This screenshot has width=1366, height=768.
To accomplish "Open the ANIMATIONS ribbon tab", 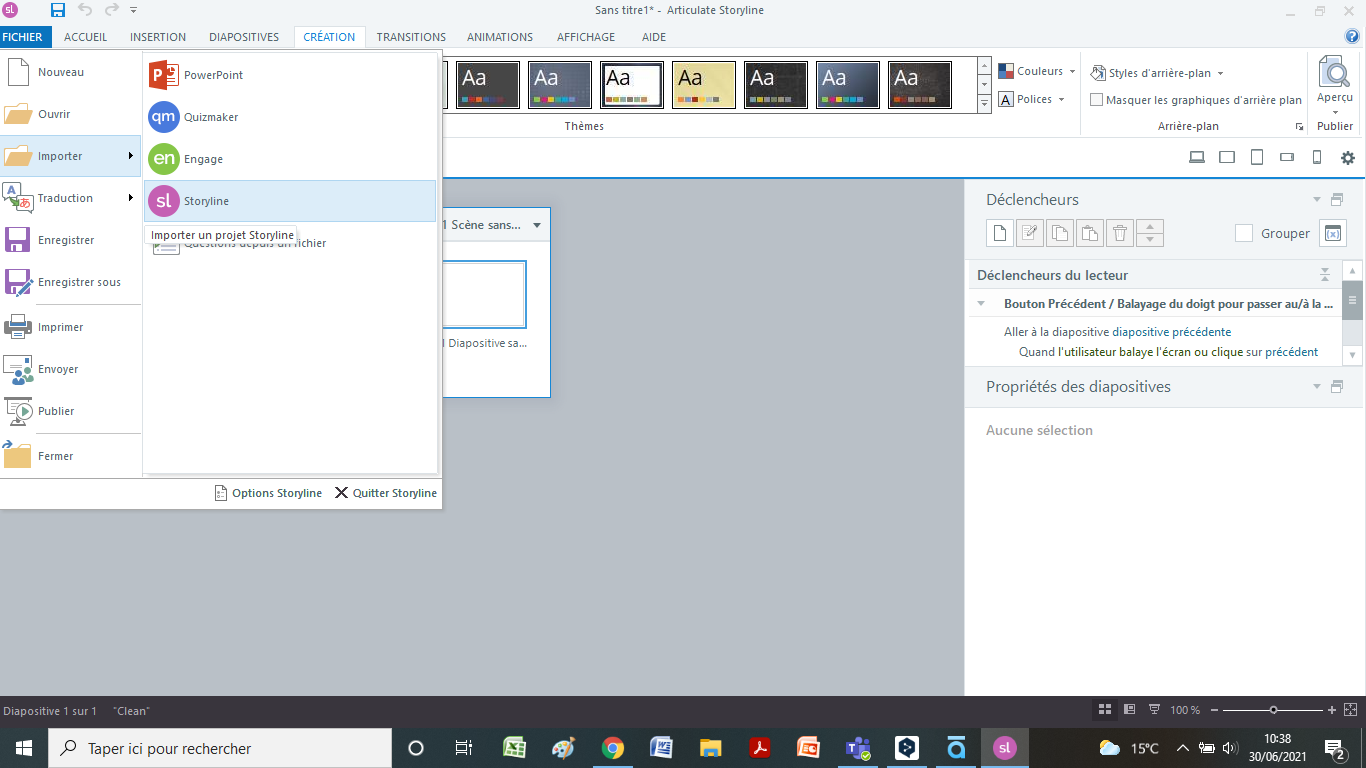I will [500, 37].
